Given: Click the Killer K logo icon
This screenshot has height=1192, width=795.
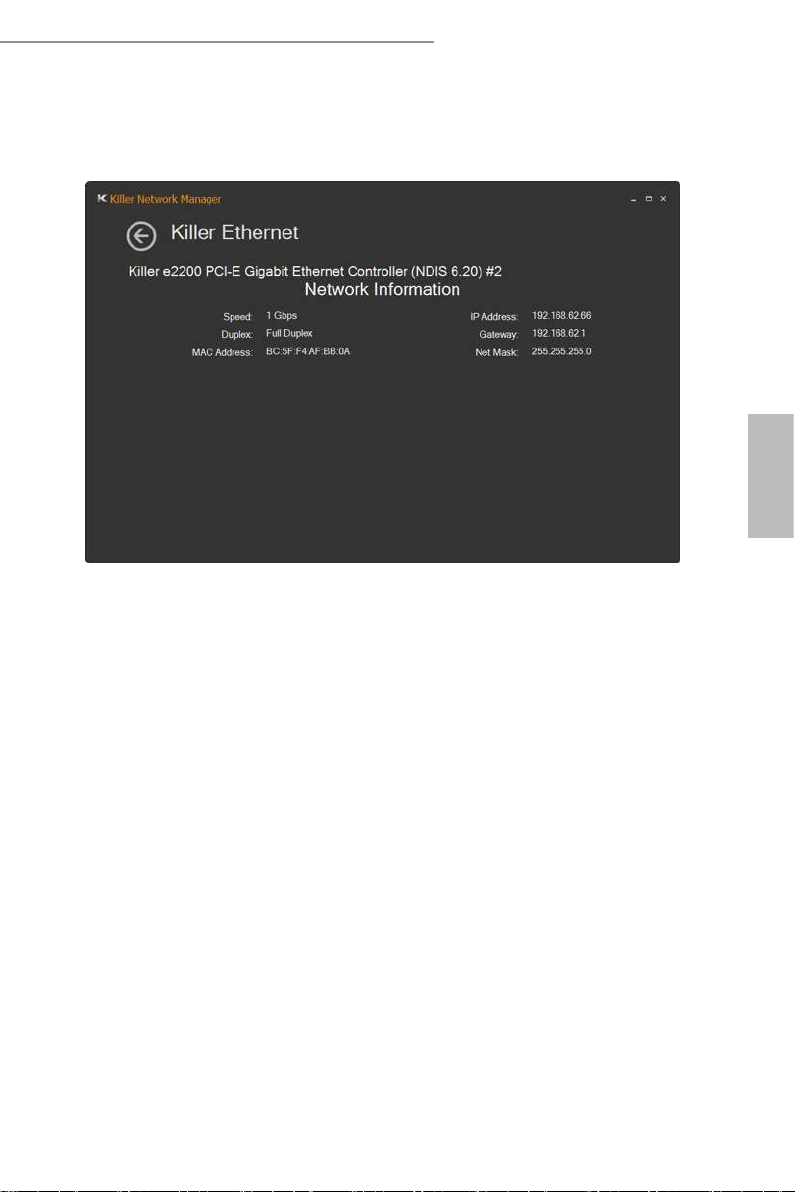Looking at the screenshot, I should coord(102,198).
